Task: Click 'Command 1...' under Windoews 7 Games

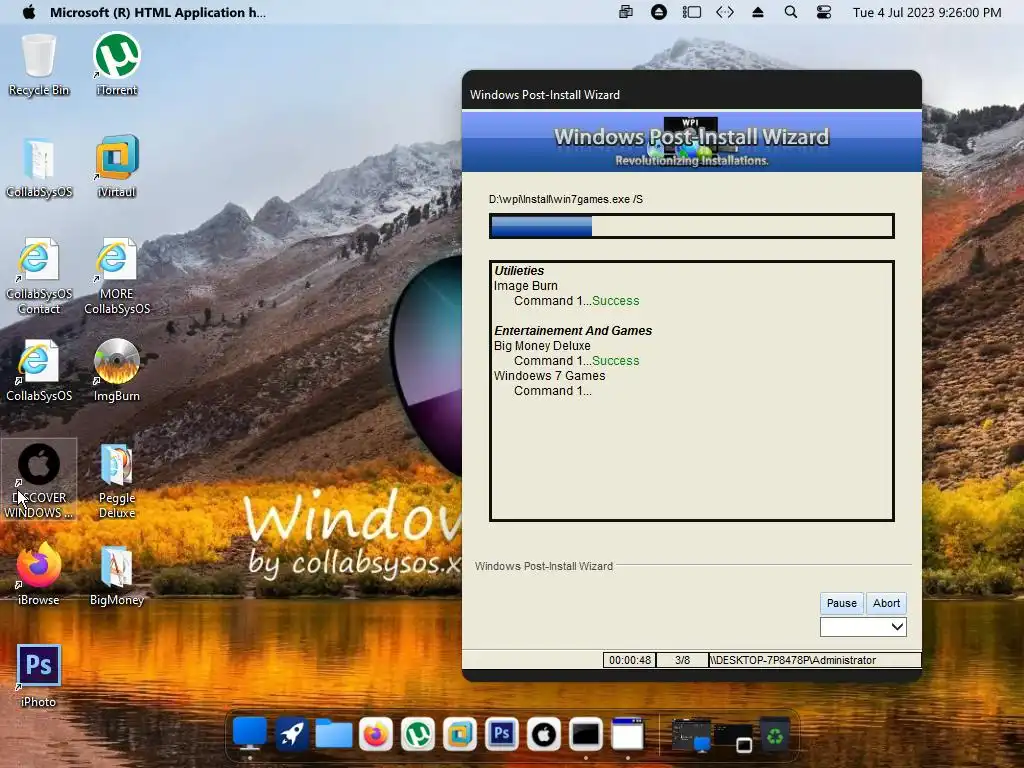Action: coord(552,391)
